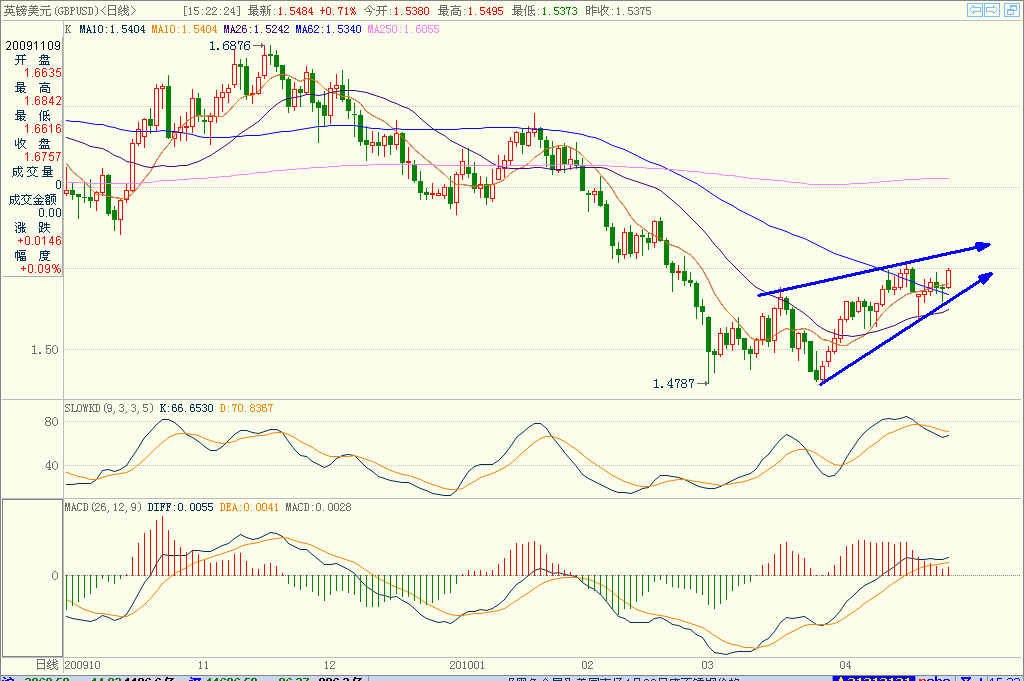Select the MA26:1.5242 moving average label
This screenshot has height=681, width=1024.
[256, 29]
